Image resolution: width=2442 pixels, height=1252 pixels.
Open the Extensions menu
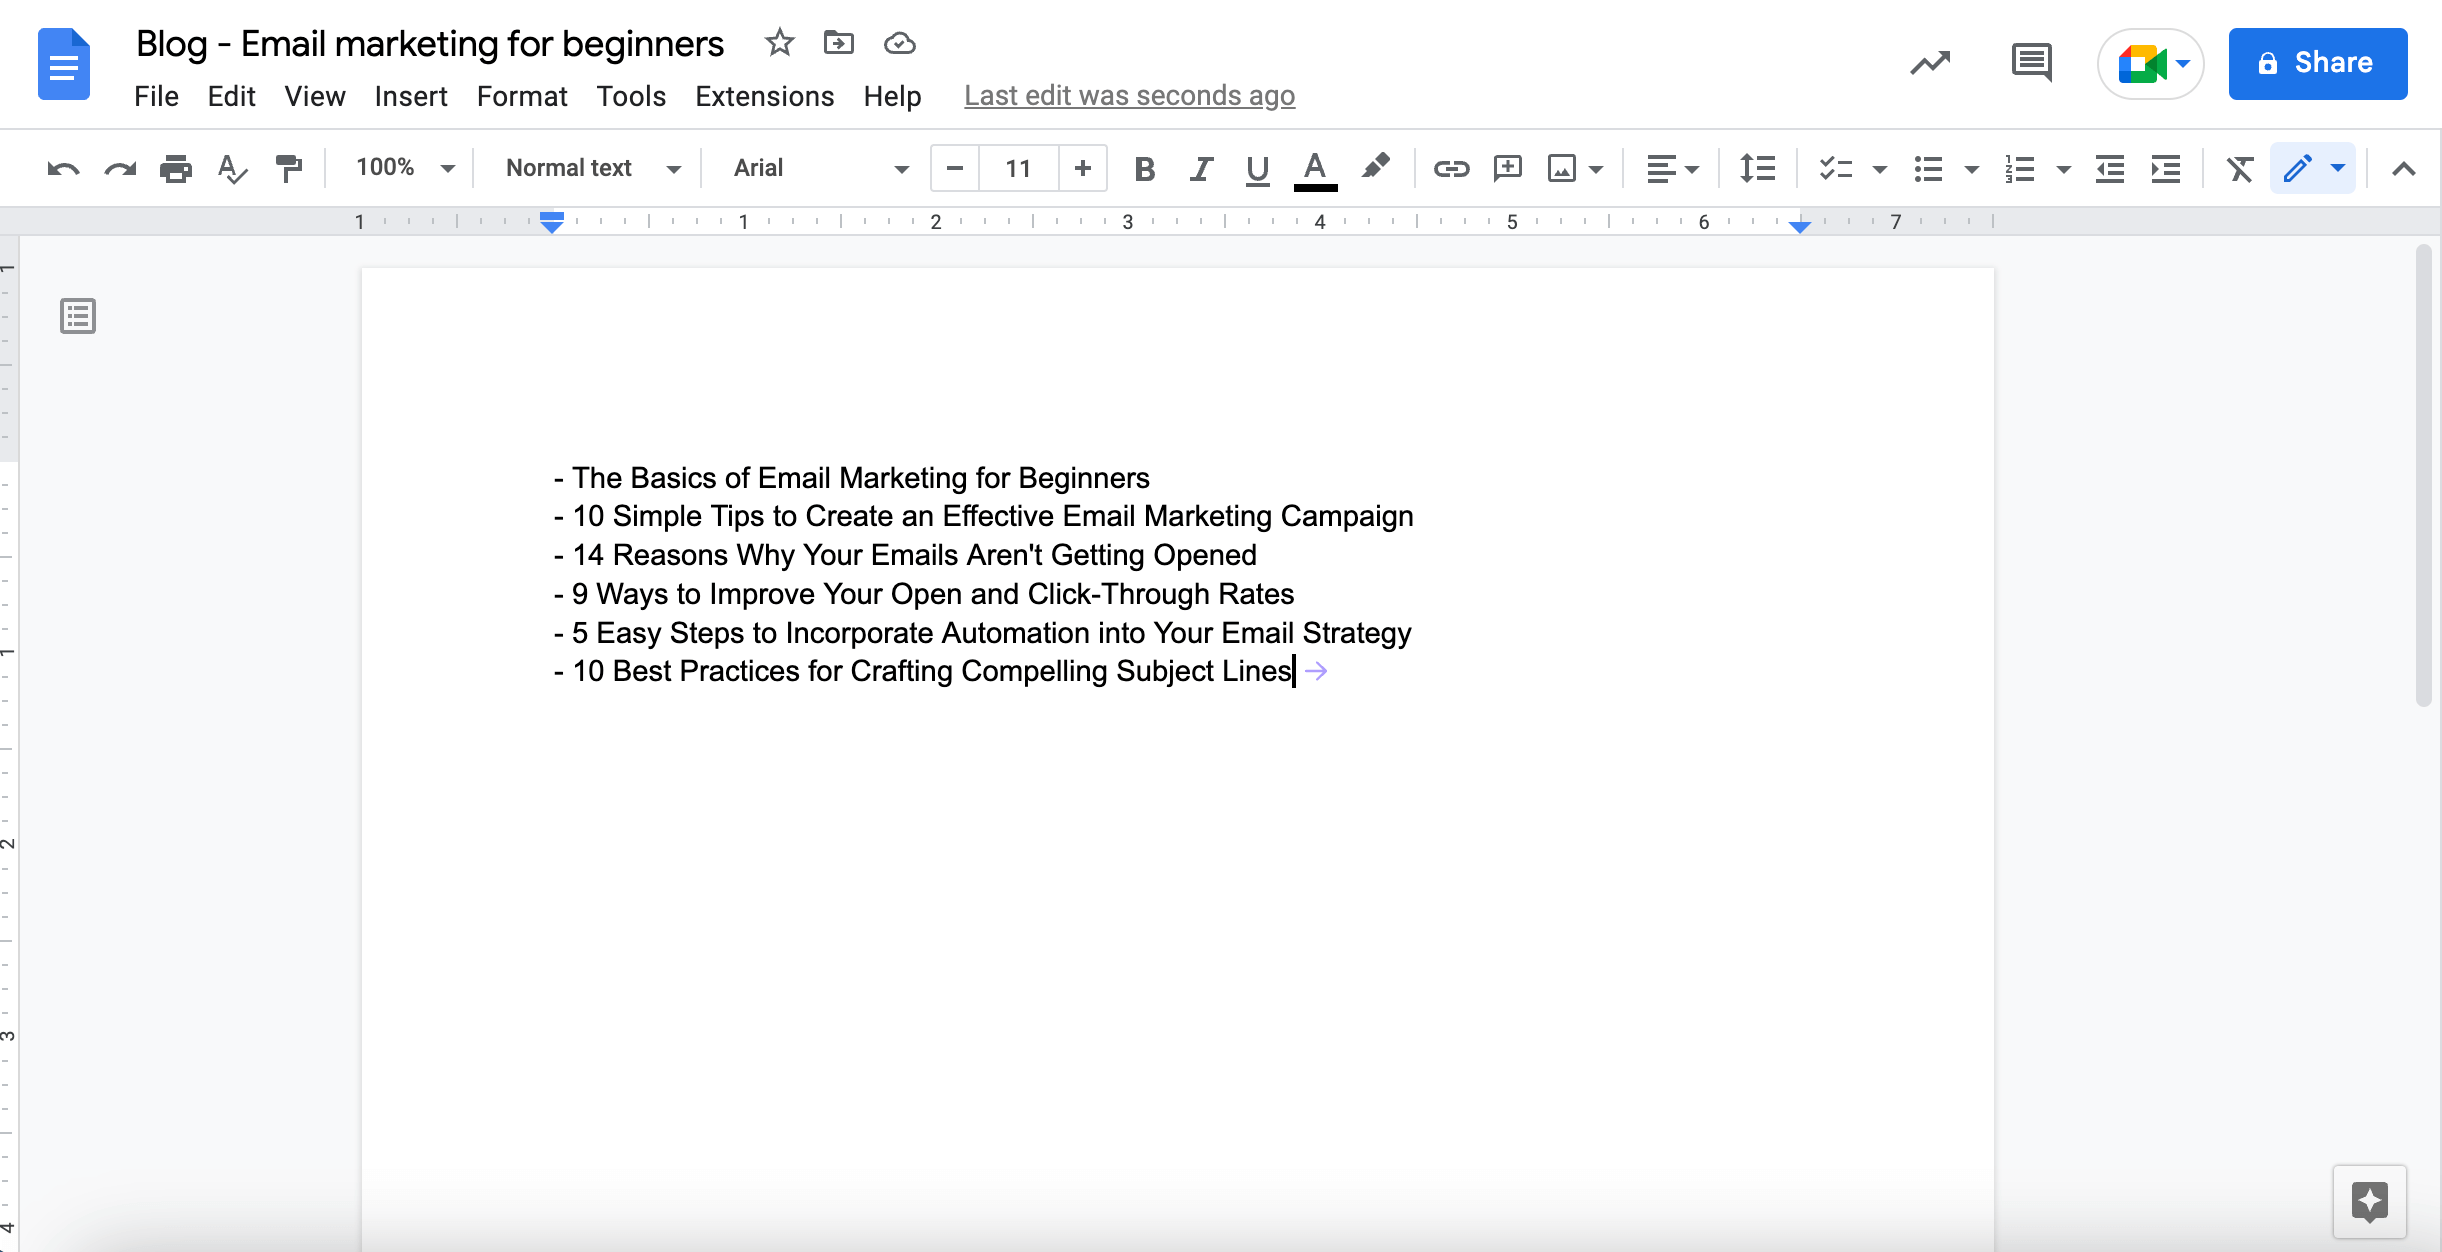tap(764, 96)
